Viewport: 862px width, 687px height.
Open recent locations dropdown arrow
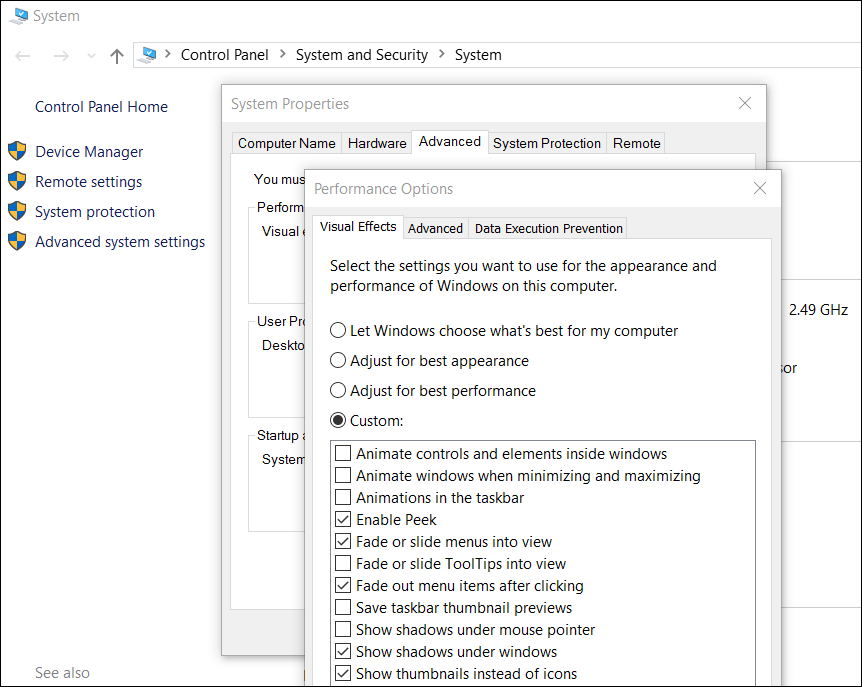91,56
